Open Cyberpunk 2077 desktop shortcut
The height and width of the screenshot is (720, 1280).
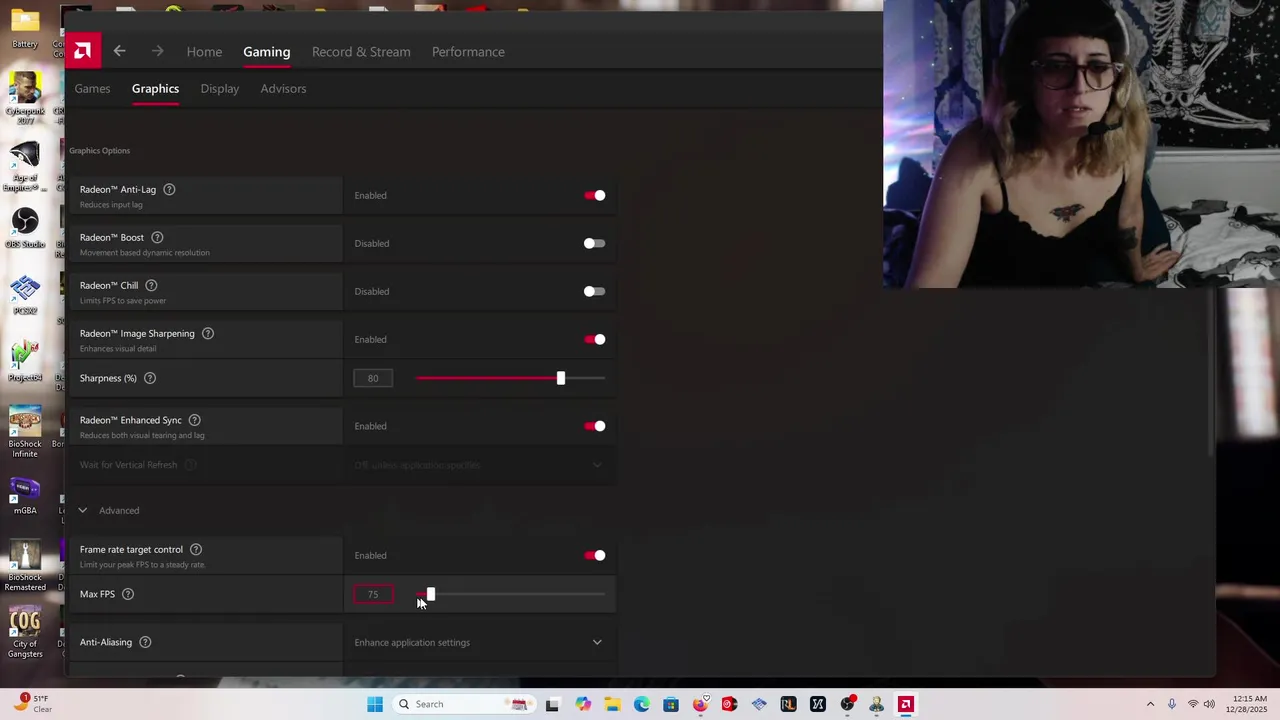coord(25,98)
